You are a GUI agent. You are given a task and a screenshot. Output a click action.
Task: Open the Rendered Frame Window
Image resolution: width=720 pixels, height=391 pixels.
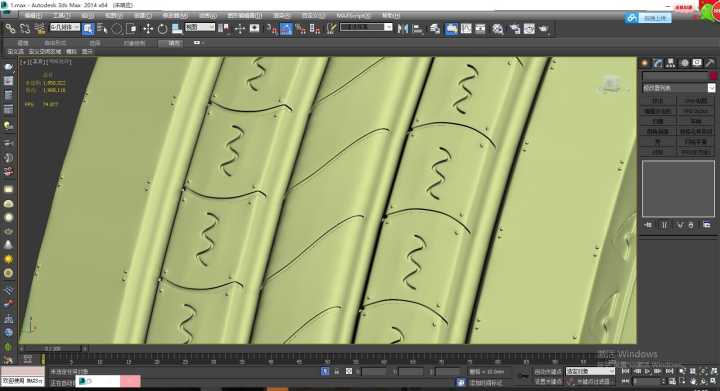click(529, 29)
